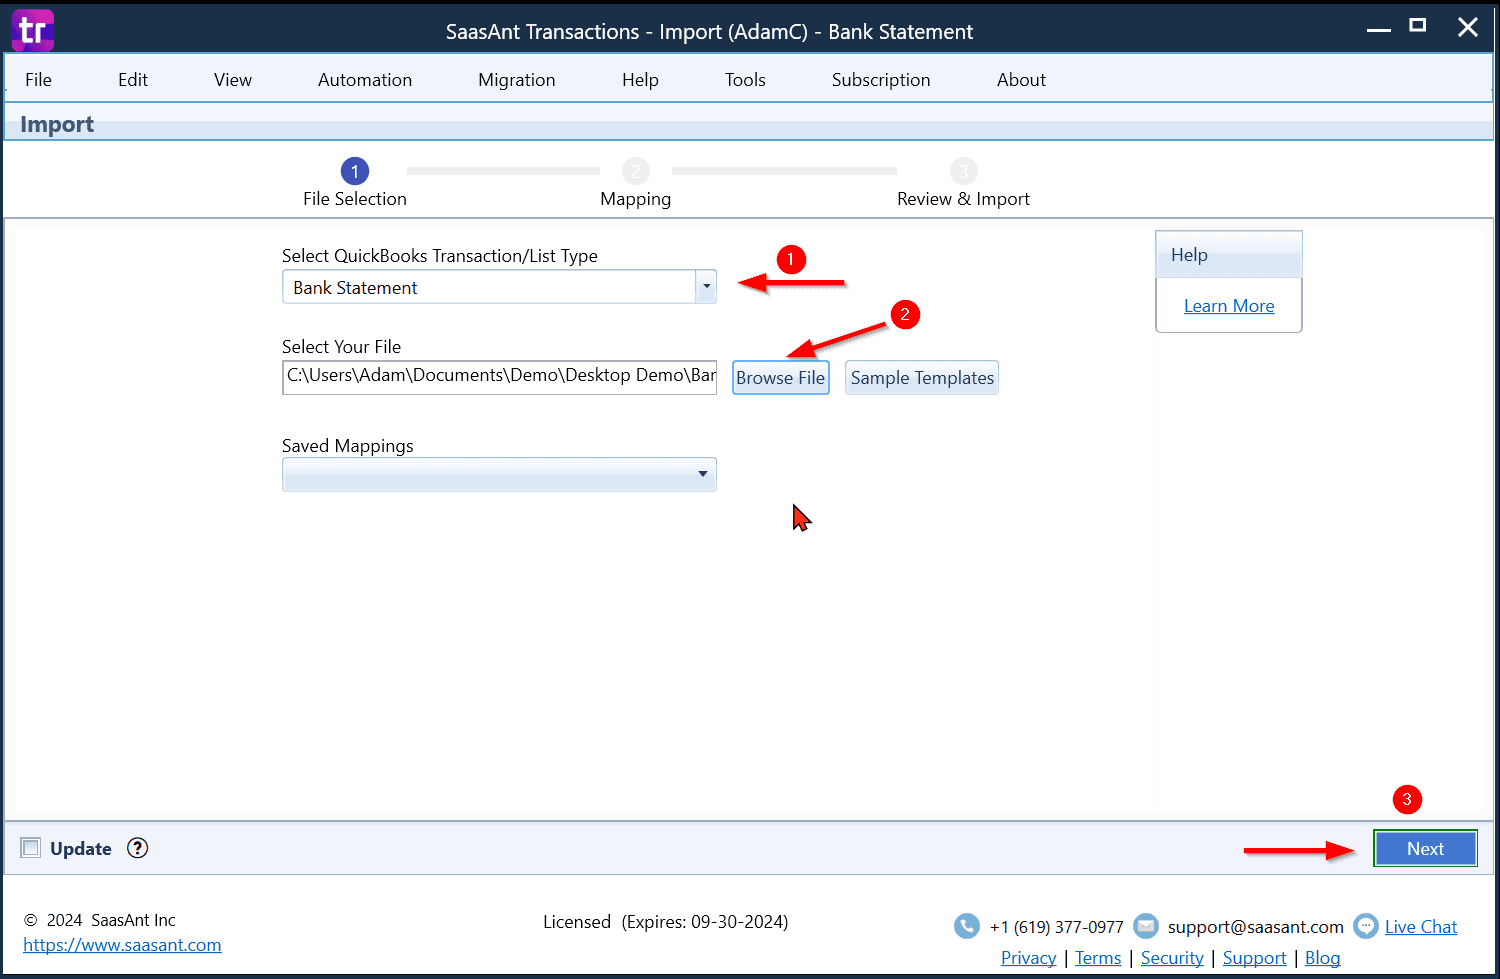This screenshot has width=1500, height=979.
Task: Open the Support link
Action: click(1254, 958)
